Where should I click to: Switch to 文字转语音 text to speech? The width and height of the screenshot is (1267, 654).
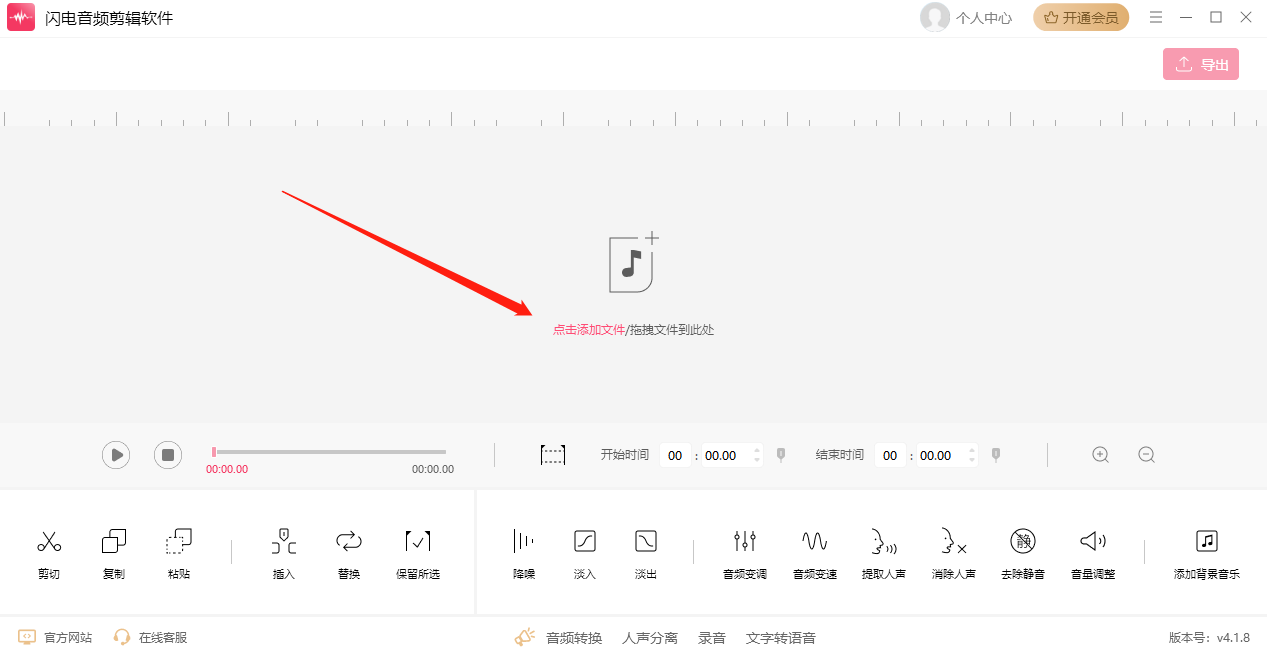tap(781, 637)
